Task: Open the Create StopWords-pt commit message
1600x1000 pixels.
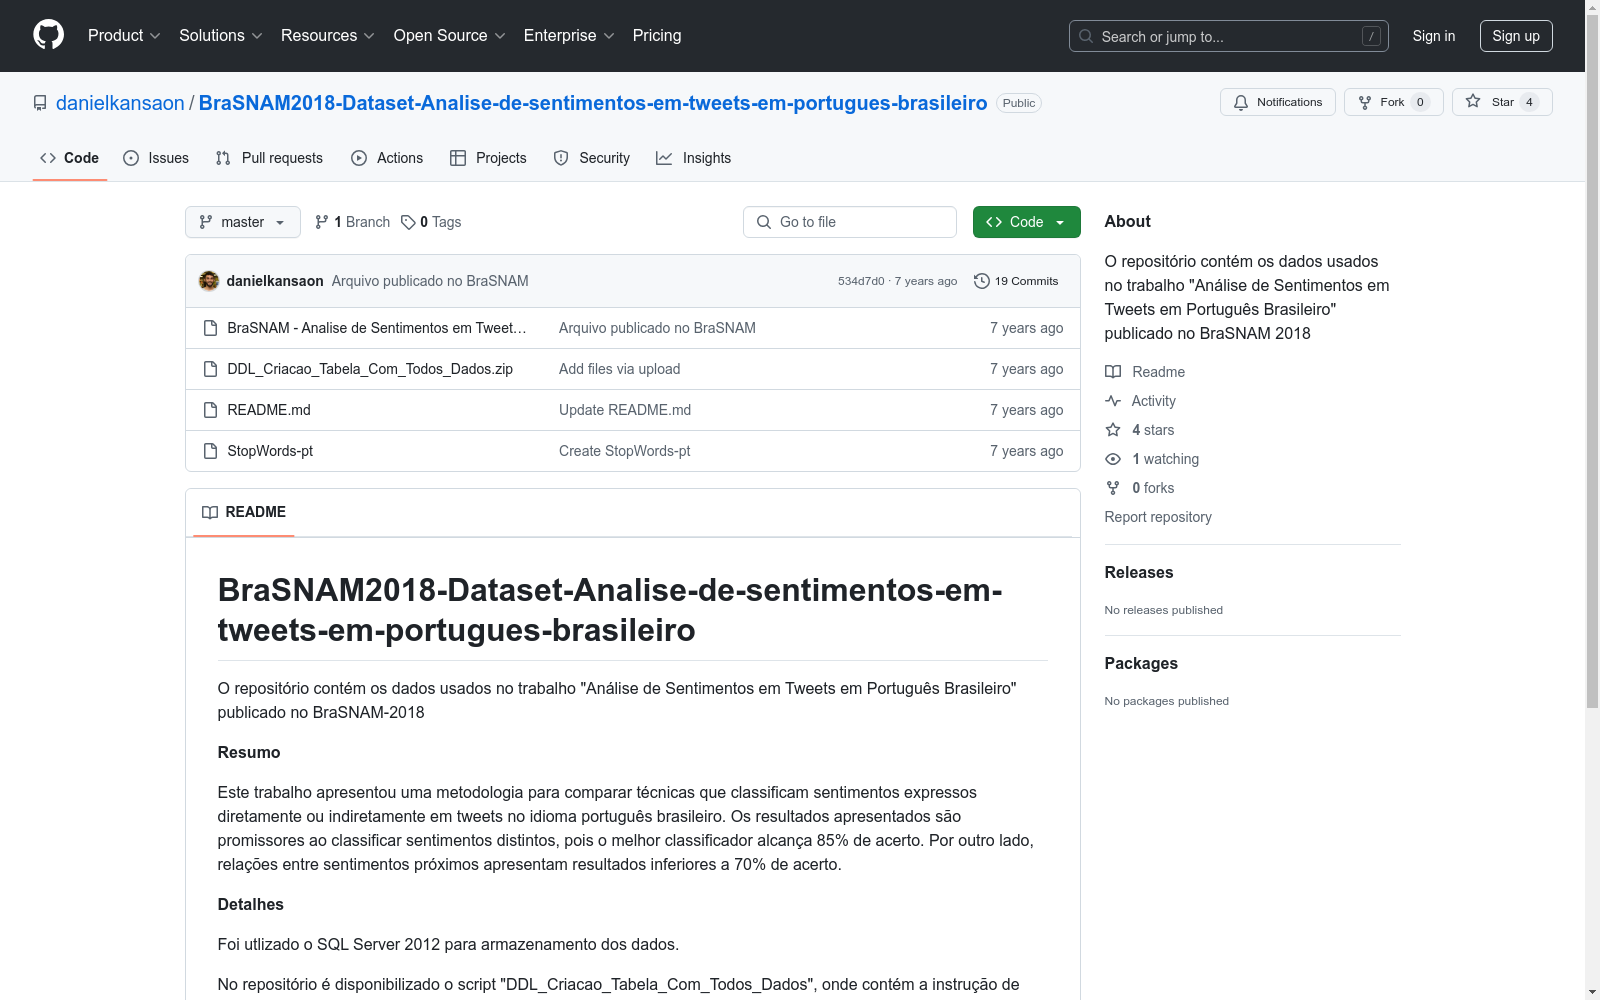Action: 625,451
